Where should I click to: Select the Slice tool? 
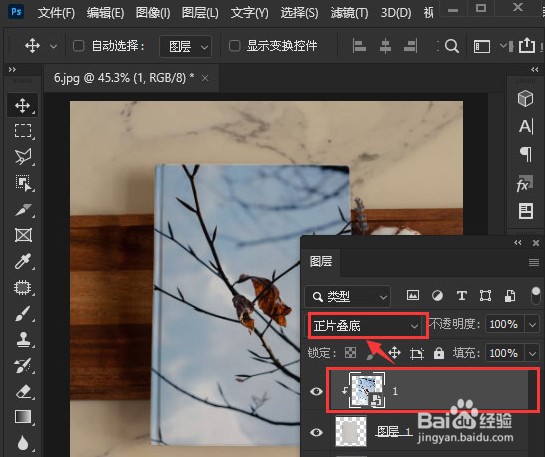pyautogui.click(x=23, y=210)
